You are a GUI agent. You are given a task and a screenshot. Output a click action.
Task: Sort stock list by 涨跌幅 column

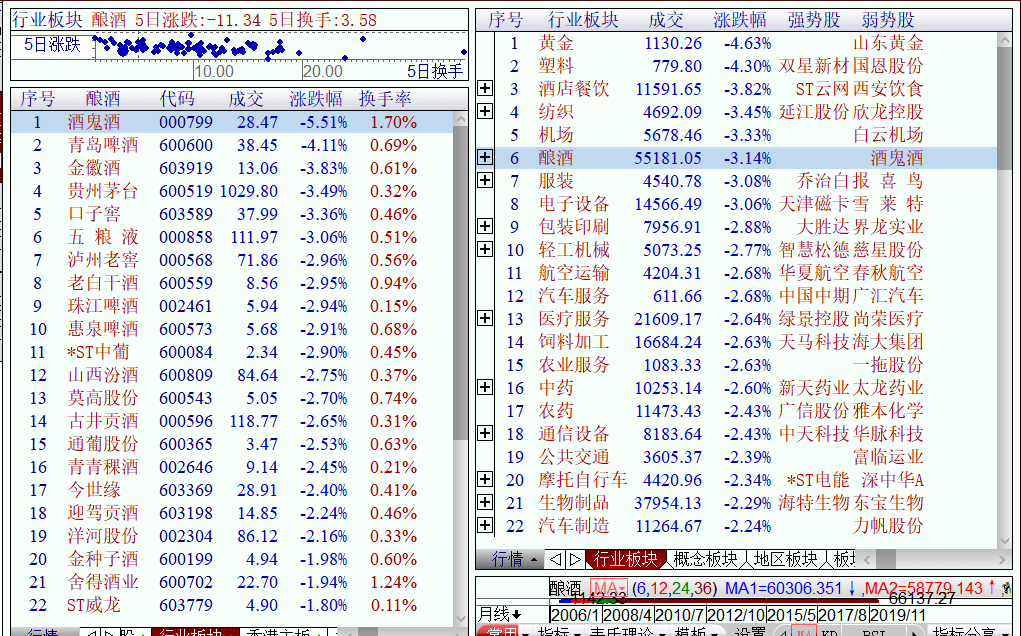coord(316,99)
